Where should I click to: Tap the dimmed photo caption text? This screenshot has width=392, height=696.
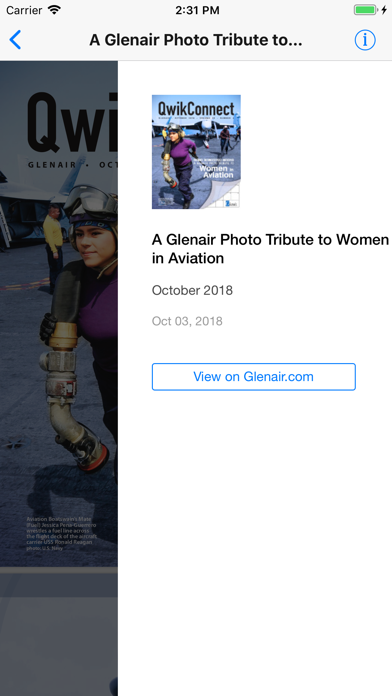point(61,533)
